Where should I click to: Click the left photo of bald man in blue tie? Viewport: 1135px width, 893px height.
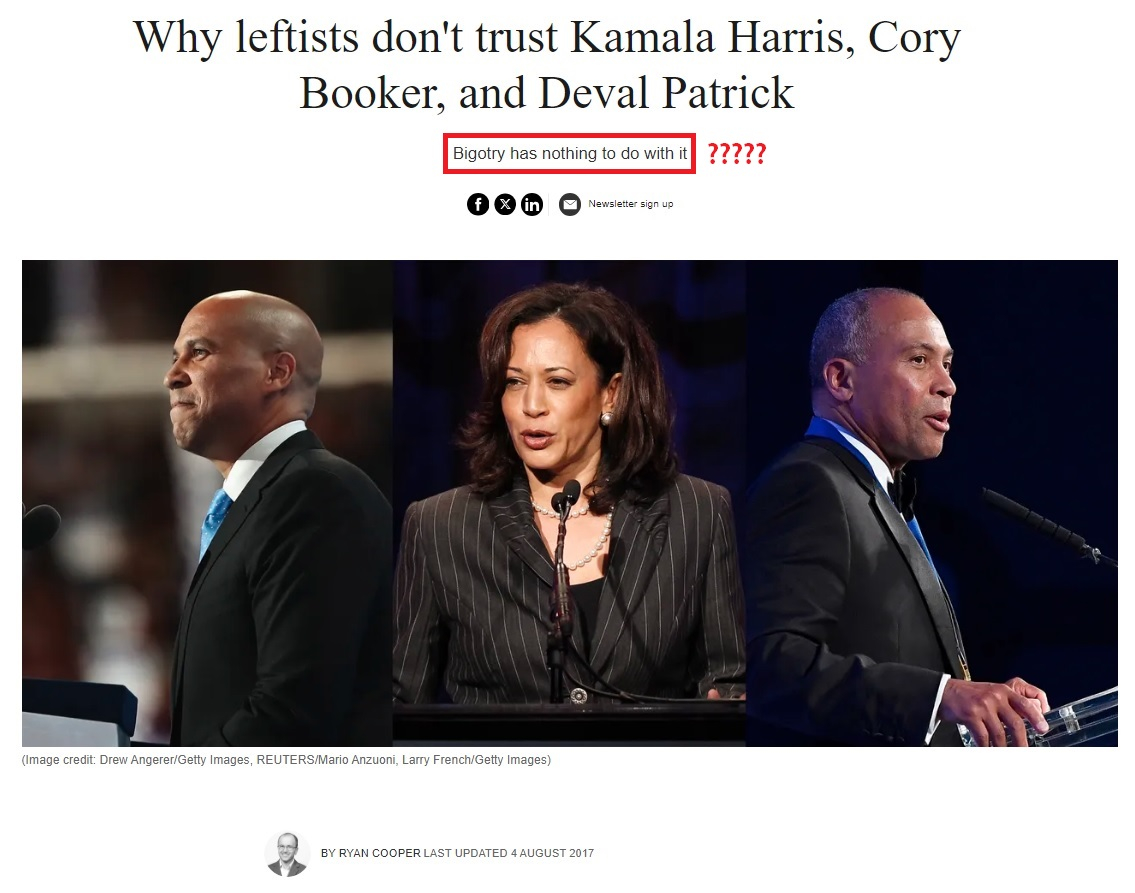coord(207,503)
